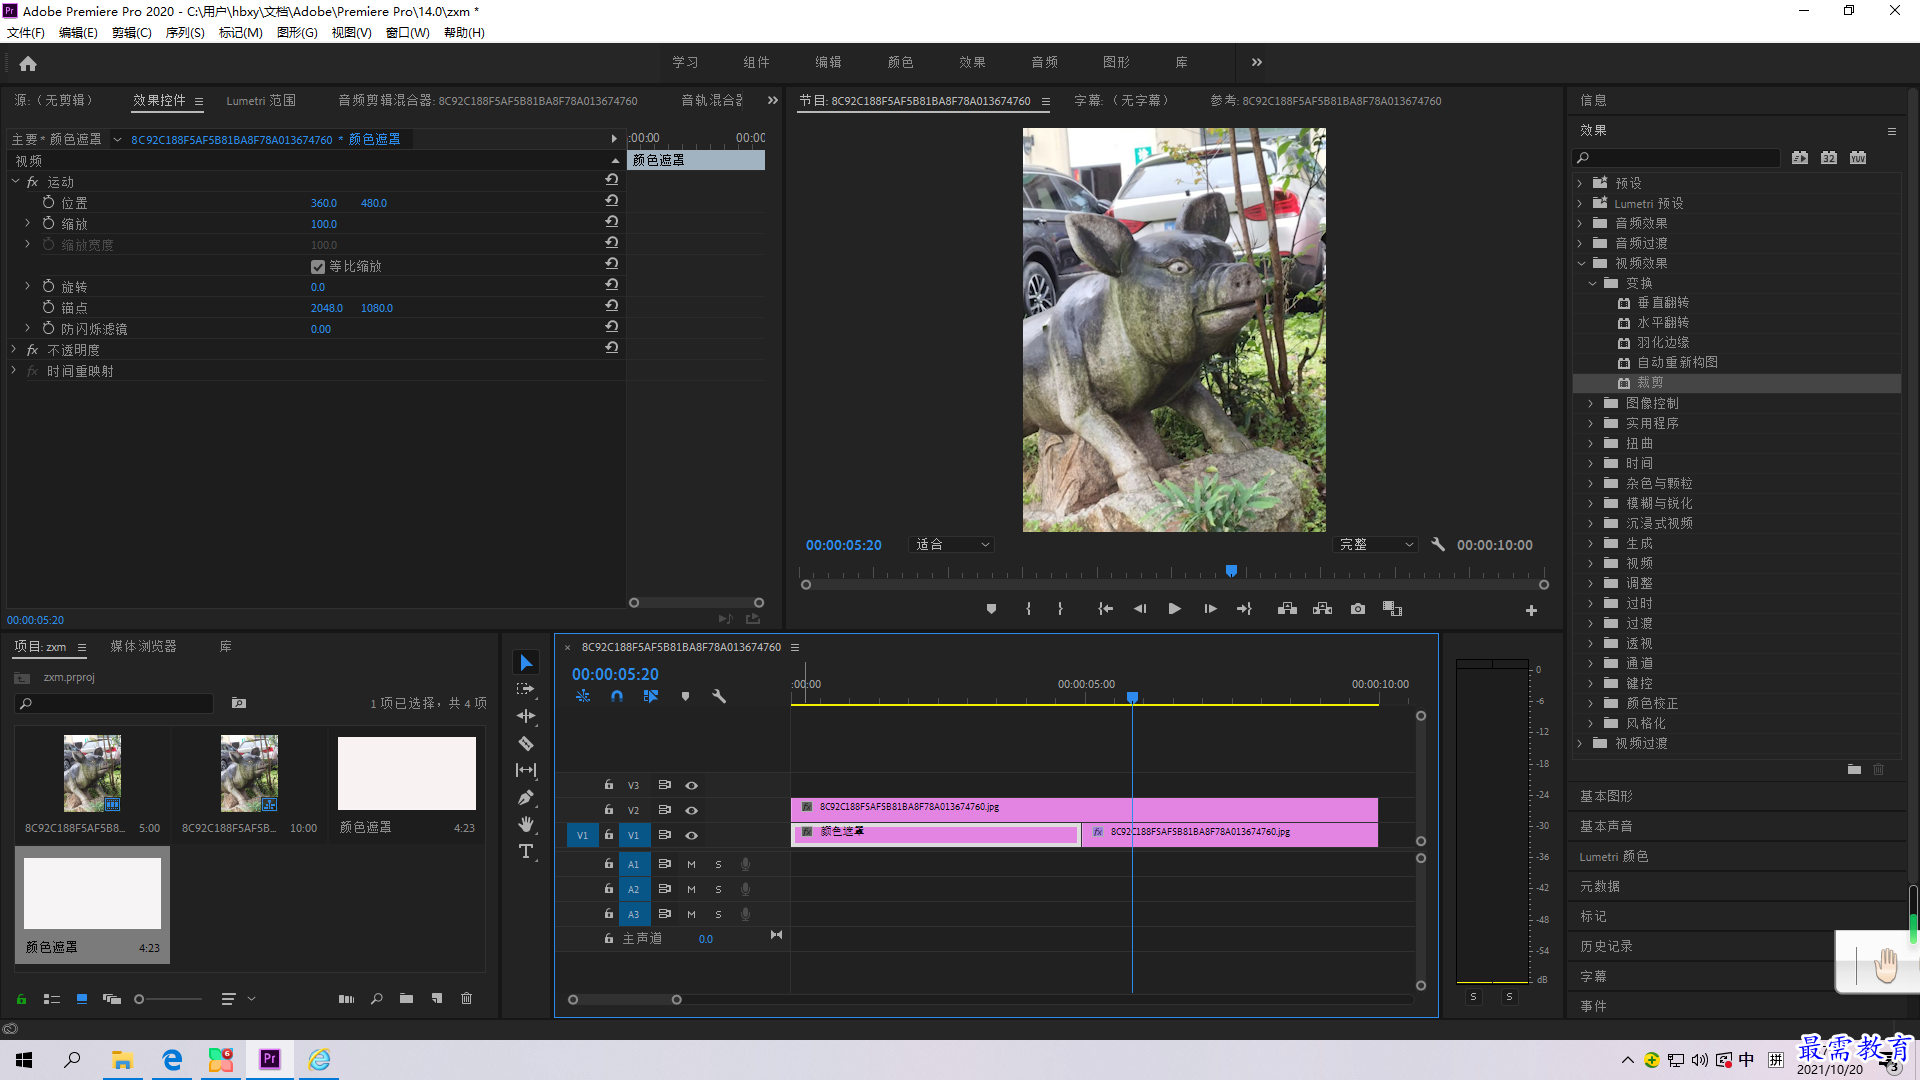1920x1080 pixels.
Task: Click the Export Frame camera icon
Action: pos(1357,609)
